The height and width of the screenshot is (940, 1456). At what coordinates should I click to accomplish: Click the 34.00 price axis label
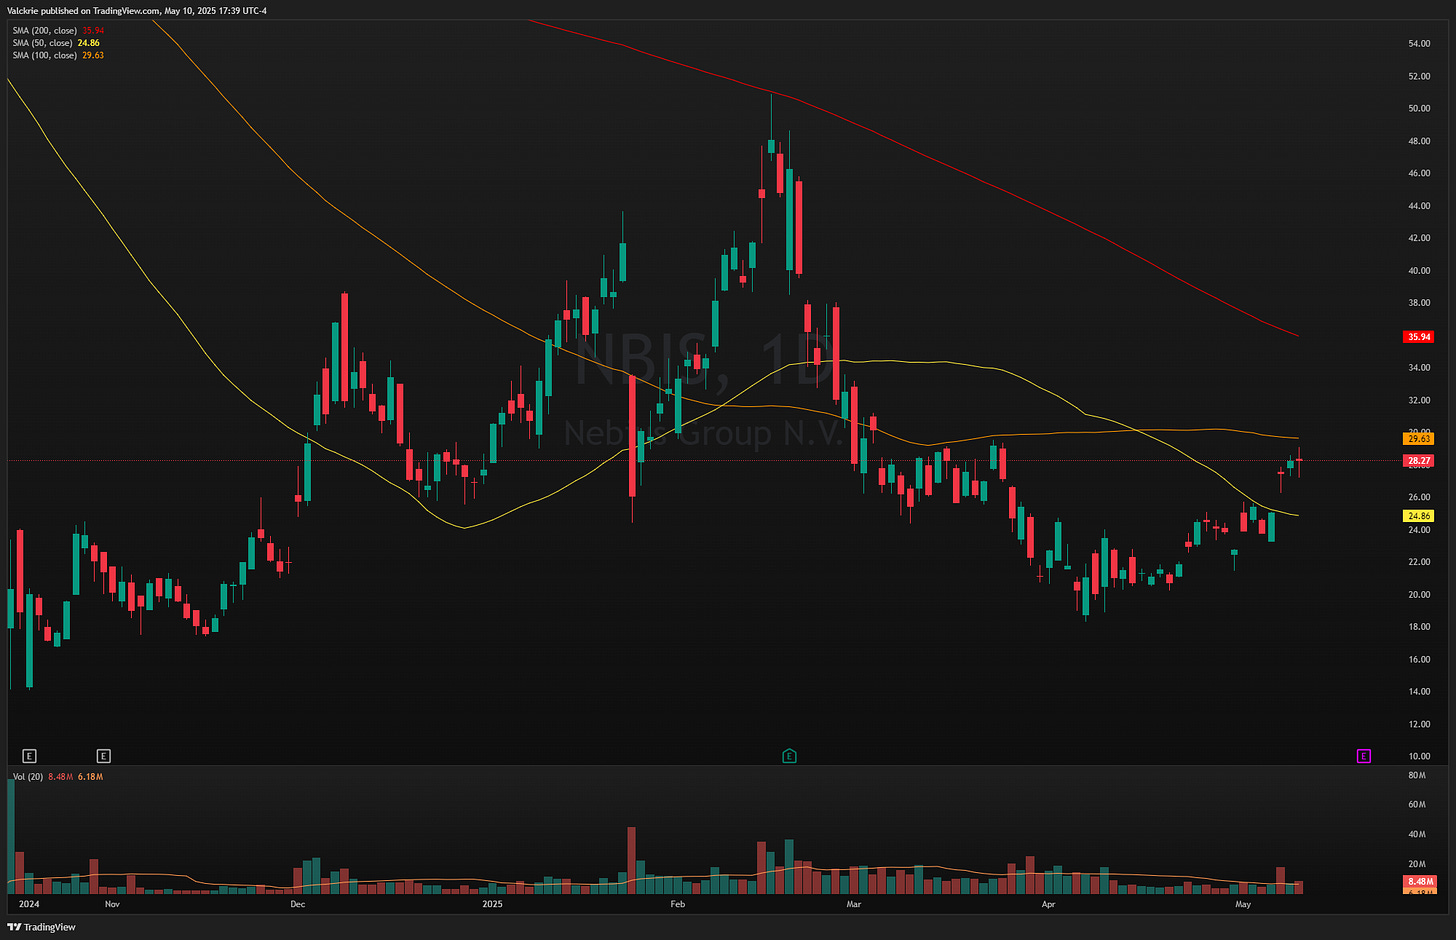(x=1419, y=368)
